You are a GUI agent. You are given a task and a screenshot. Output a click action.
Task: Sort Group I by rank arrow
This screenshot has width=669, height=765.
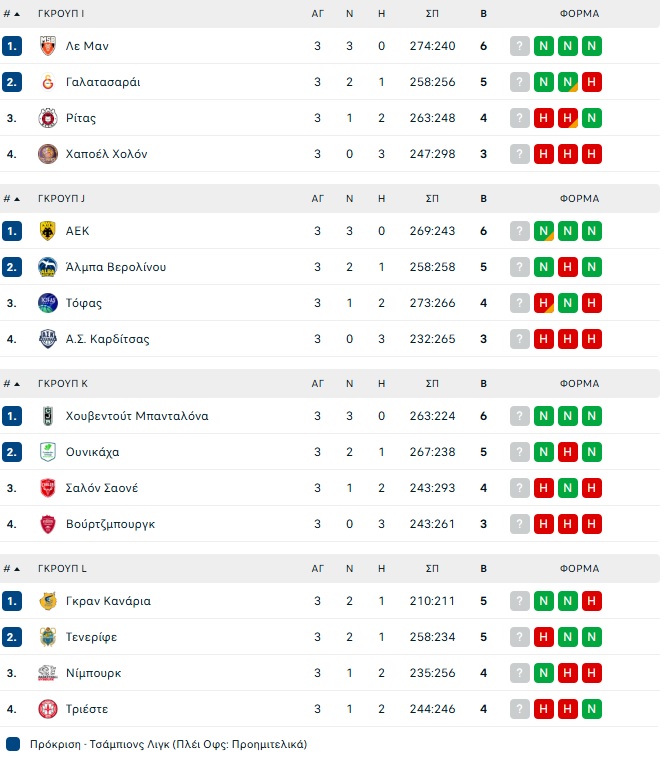17,14
